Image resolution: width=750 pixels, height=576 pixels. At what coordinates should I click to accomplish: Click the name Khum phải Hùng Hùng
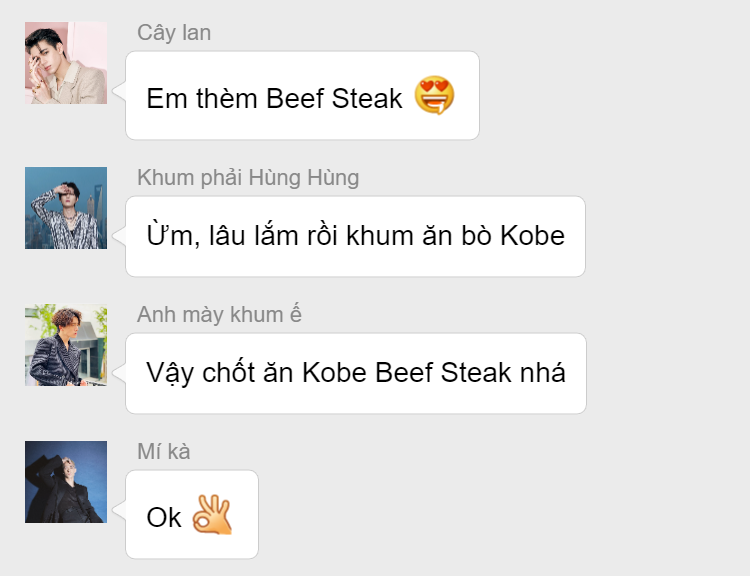click(x=248, y=177)
